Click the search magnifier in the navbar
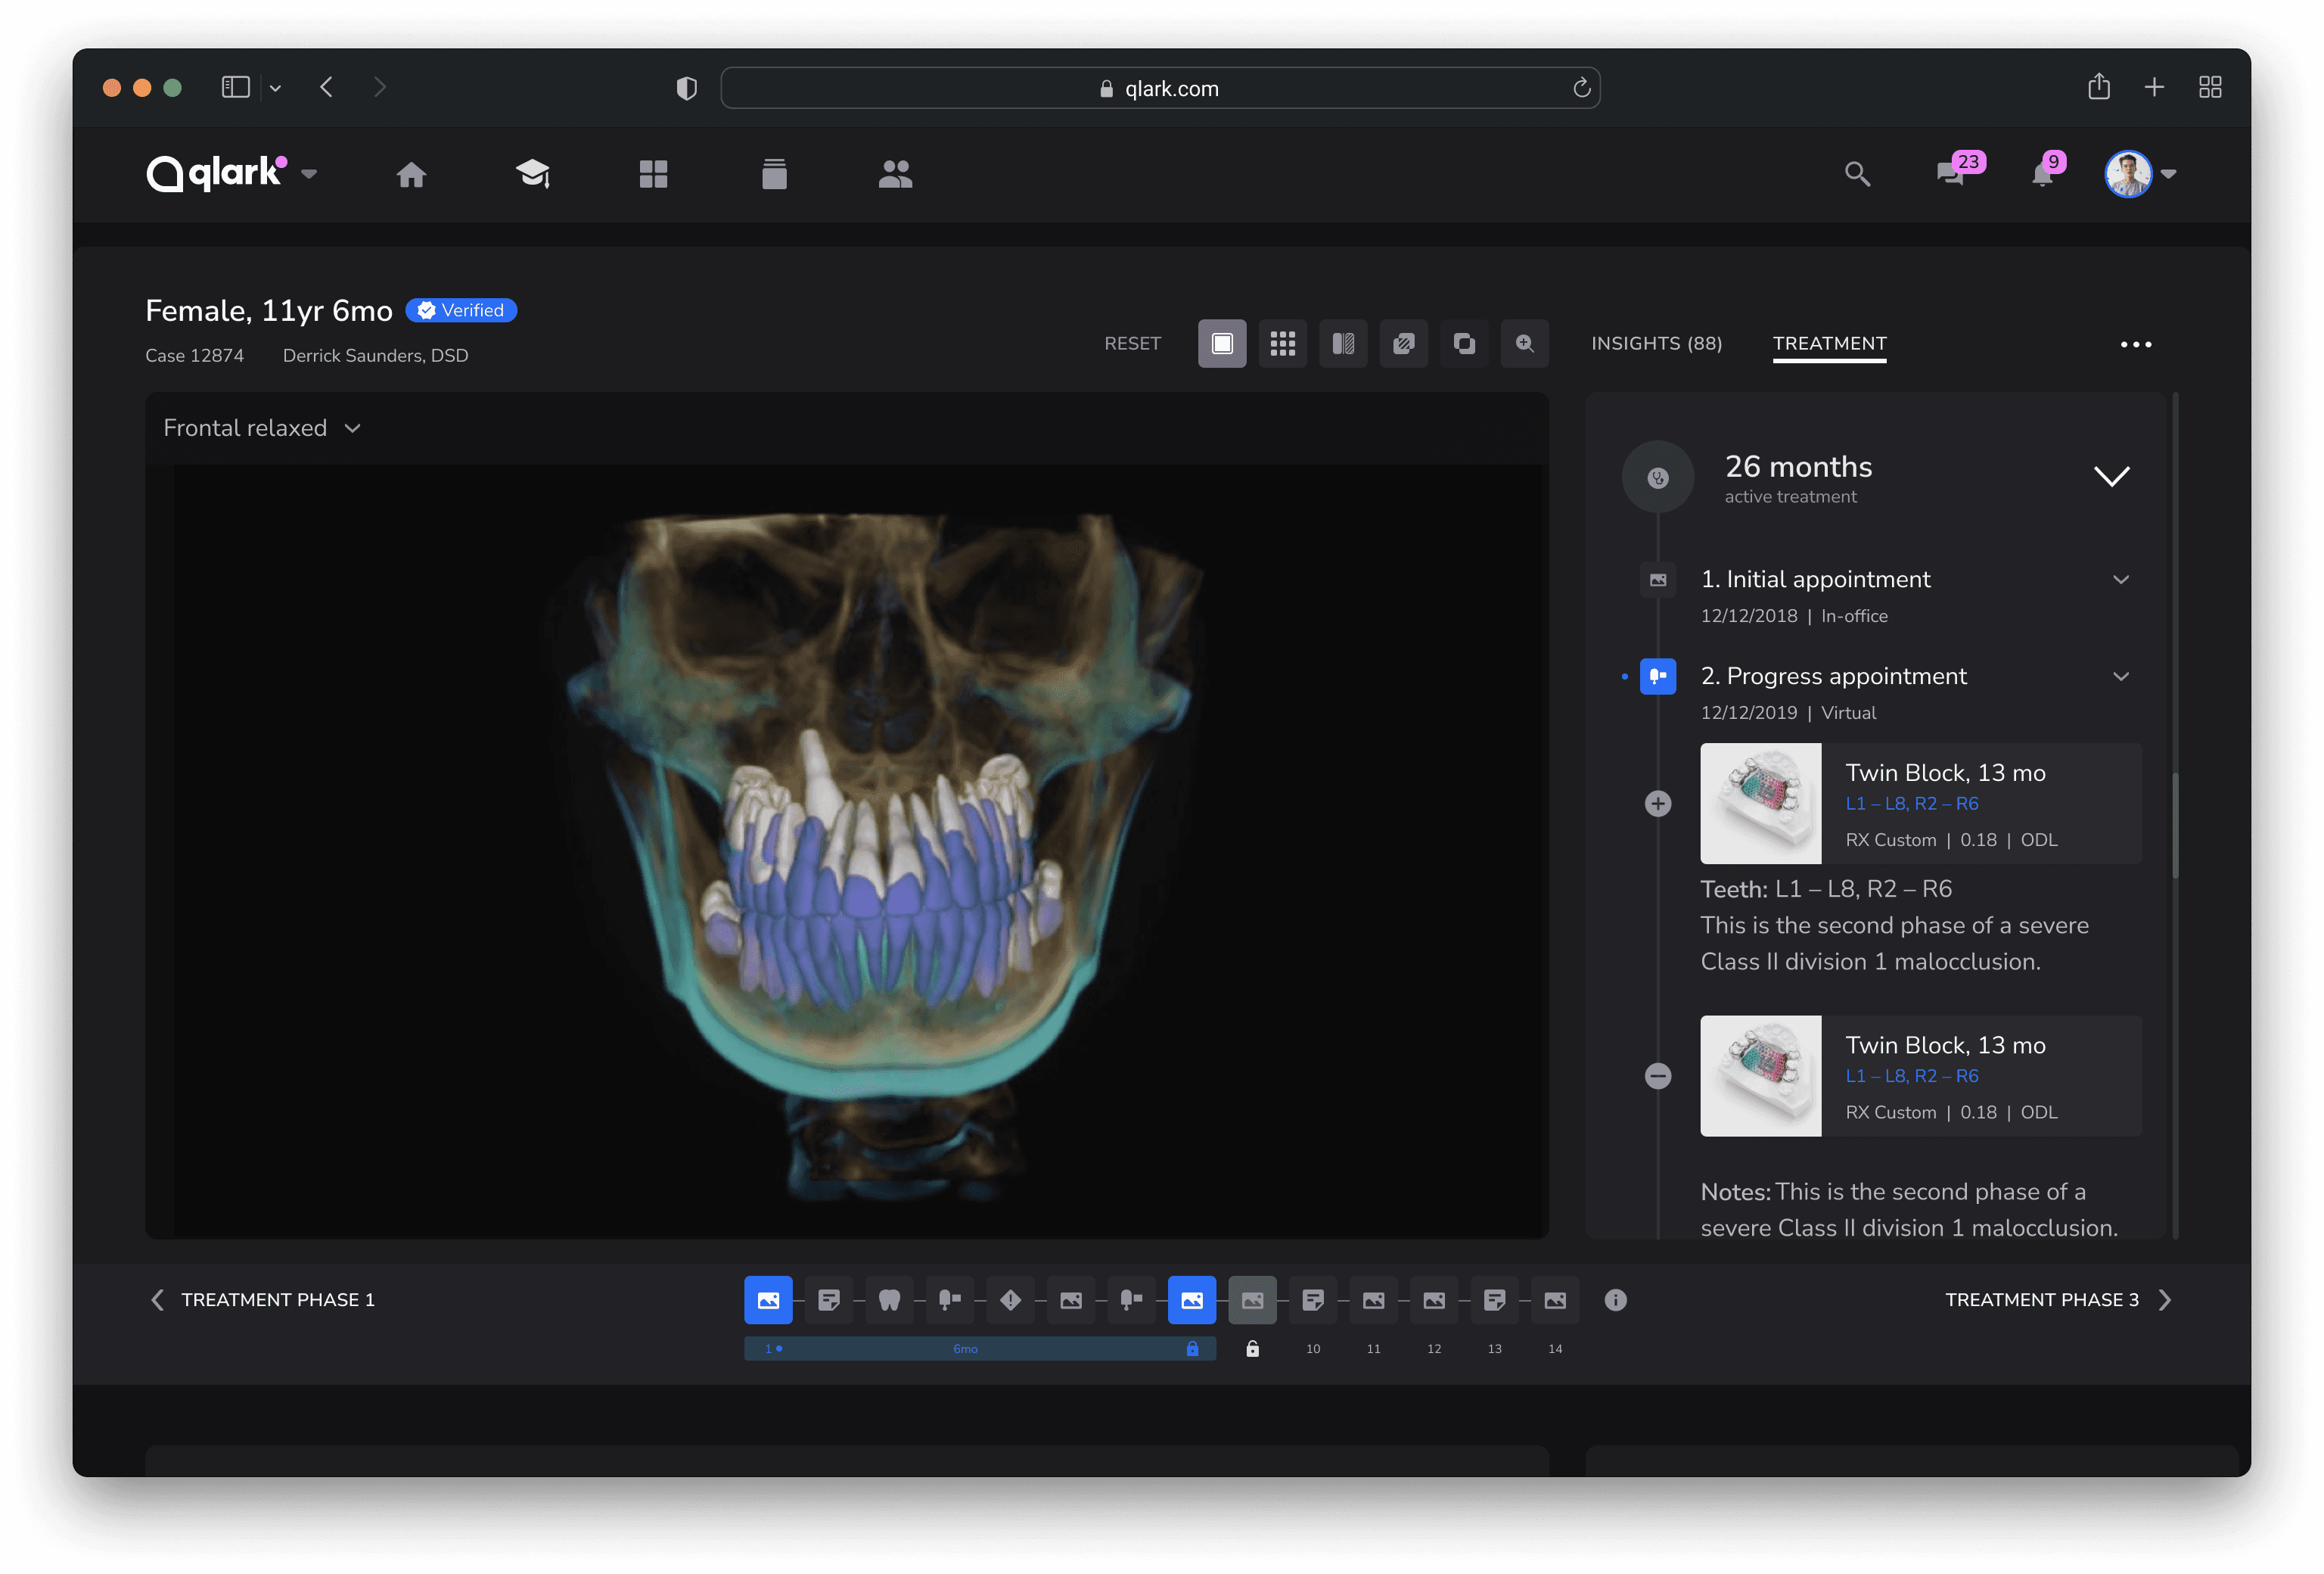The image size is (2324, 1574). (x=1857, y=174)
